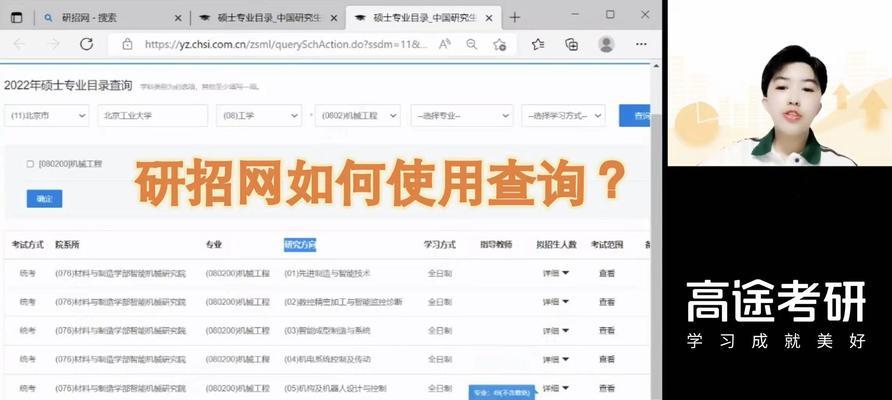Open the (0802)机械工程 subject dropdown

pos(358,116)
